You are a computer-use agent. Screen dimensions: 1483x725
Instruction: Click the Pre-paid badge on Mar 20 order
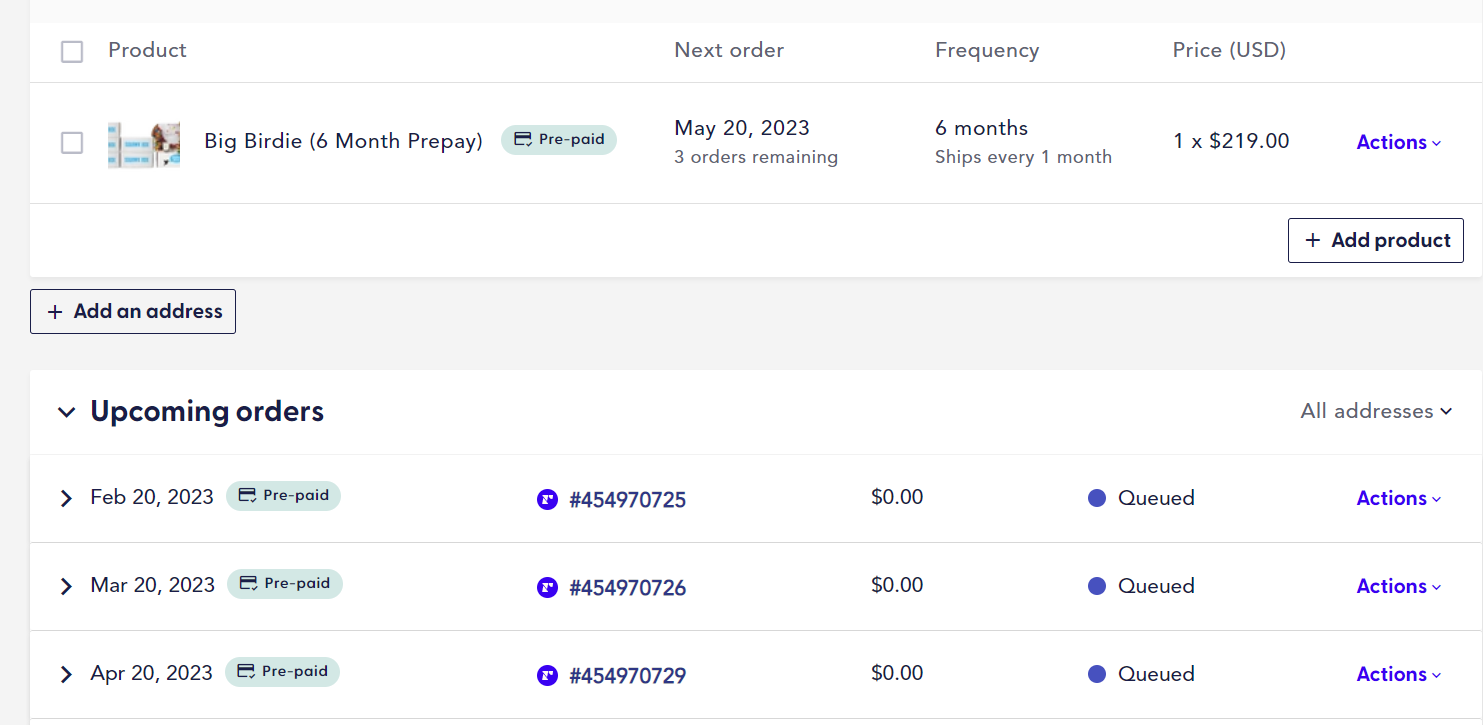click(x=285, y=584)
